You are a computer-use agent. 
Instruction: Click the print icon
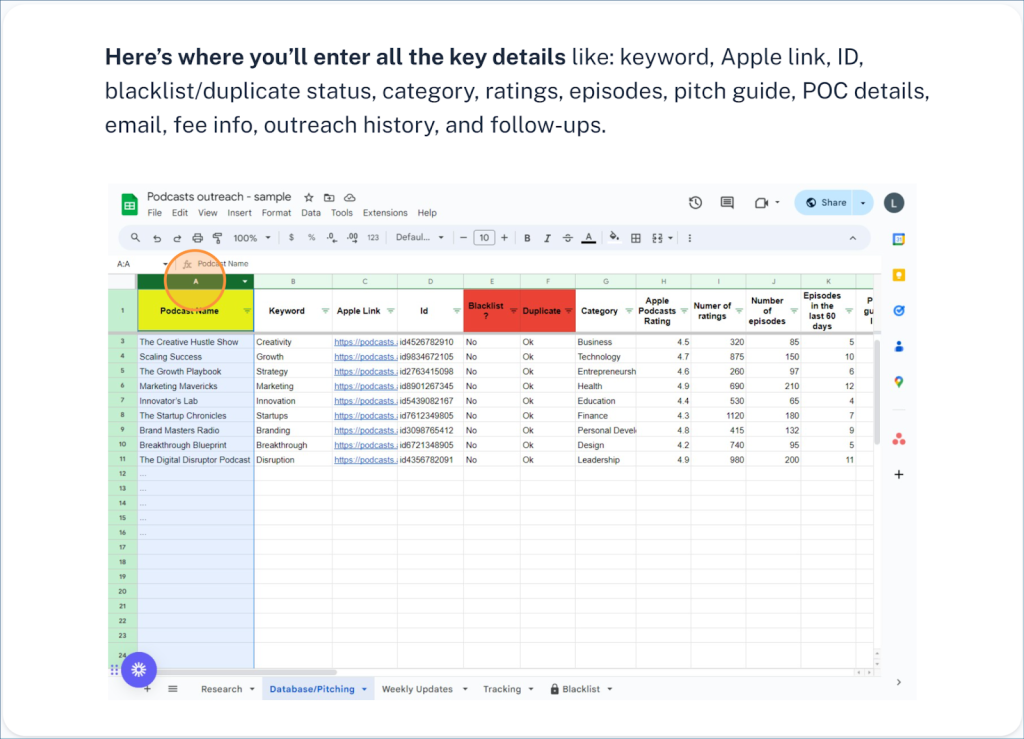point(197,238)
